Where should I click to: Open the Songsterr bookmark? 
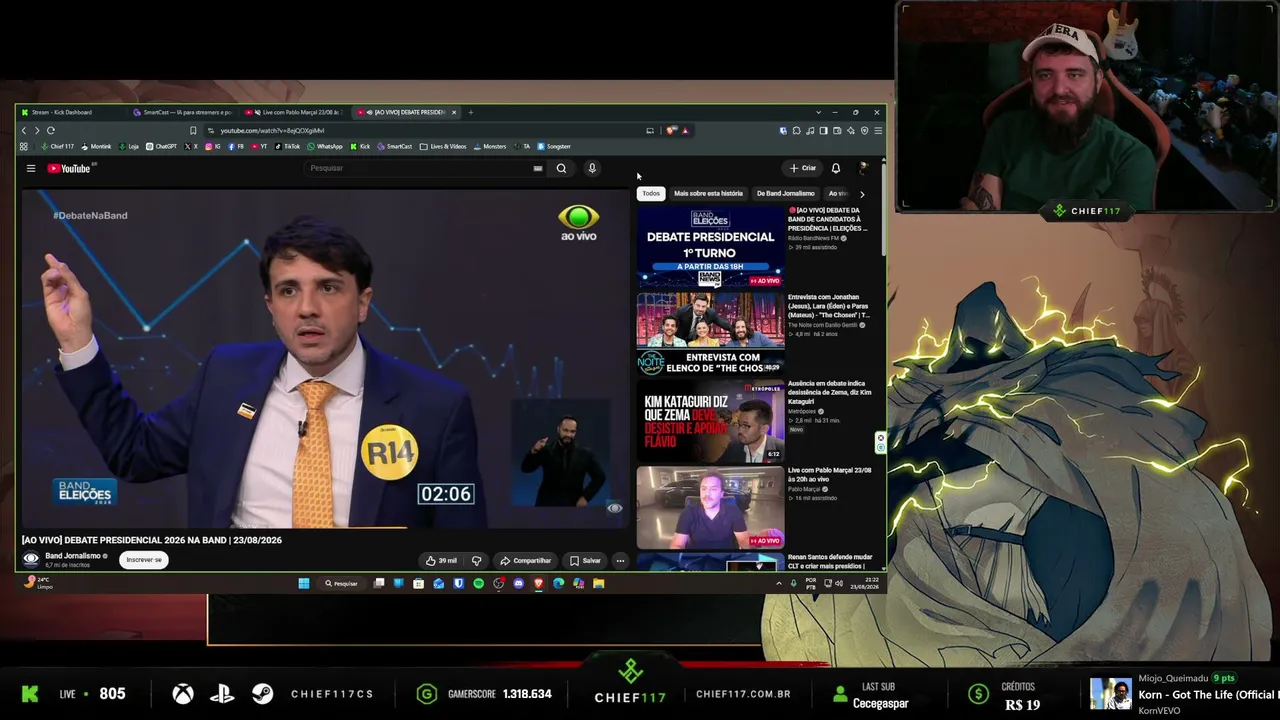click(x=554, y=146)
